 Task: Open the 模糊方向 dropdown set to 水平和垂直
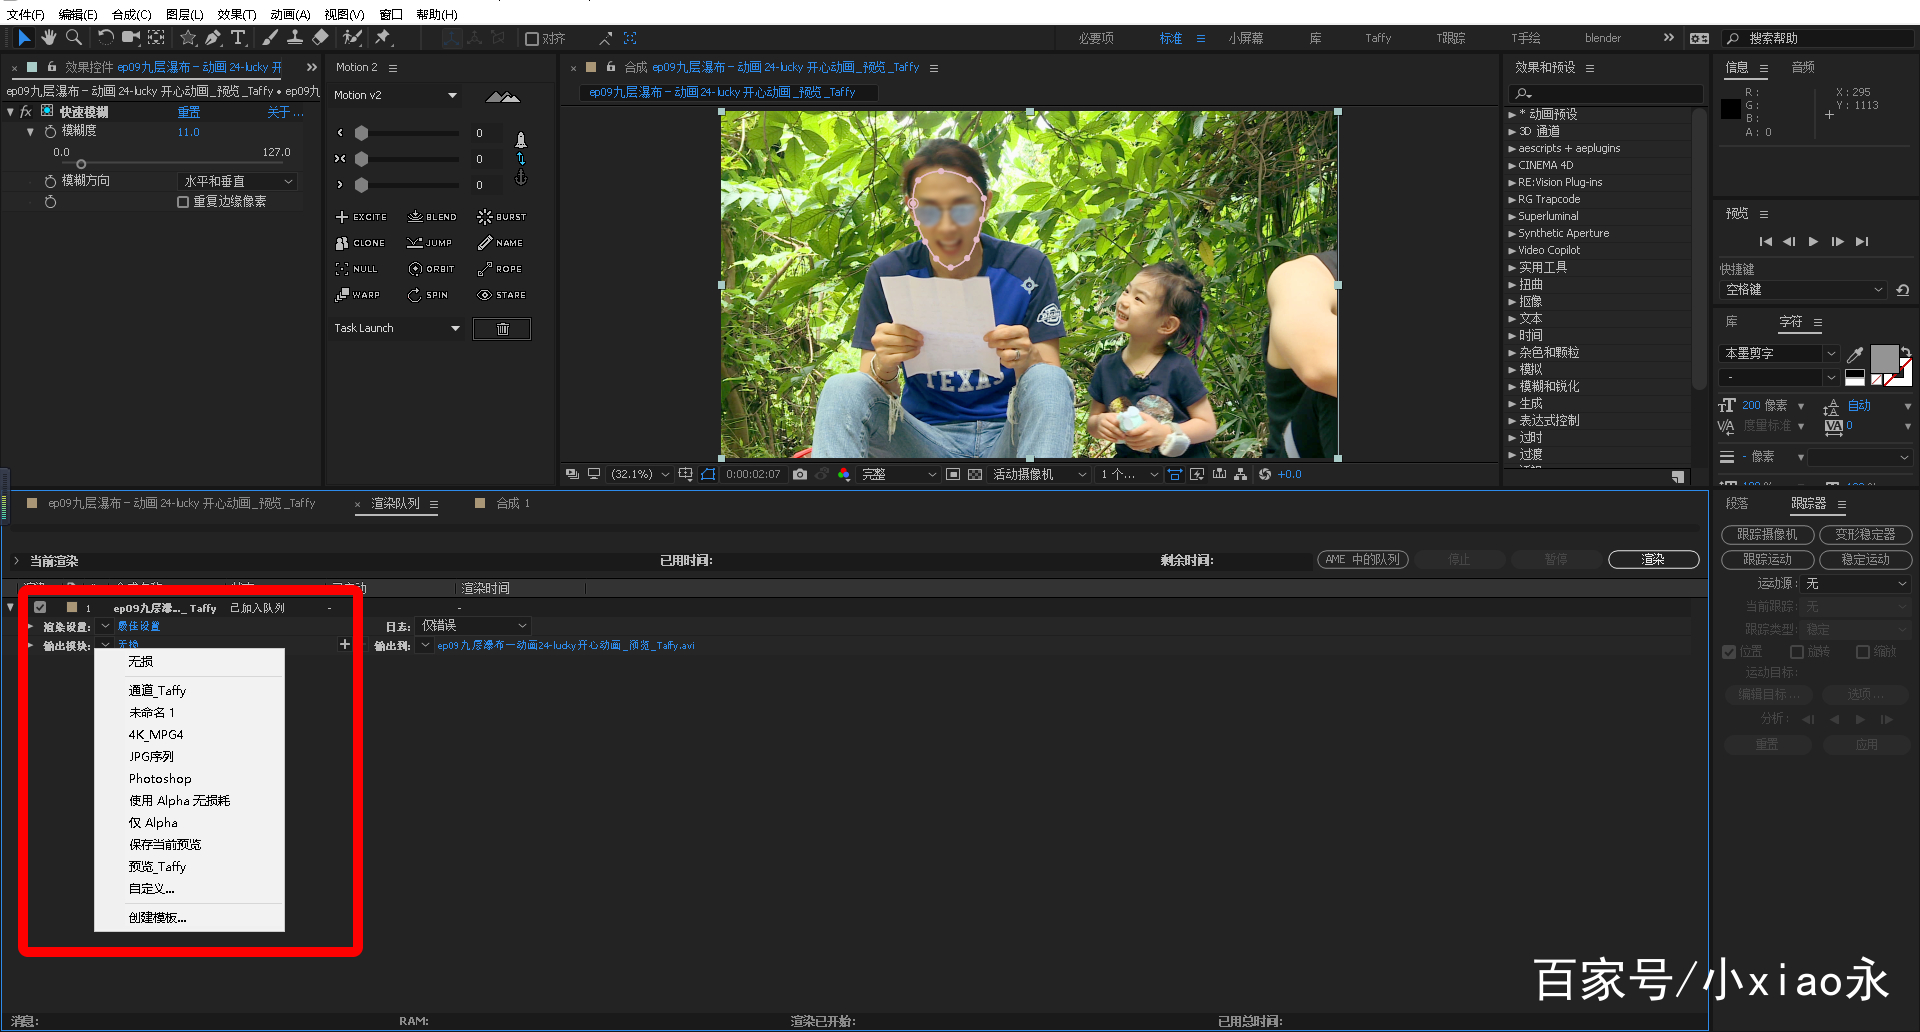click(x=237, y=181)
